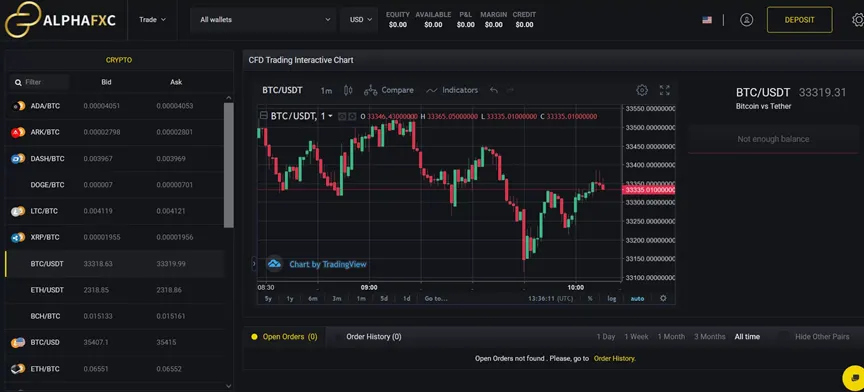Select the BTC/USDT row
Image resolution: width=864 pixels, height=392 pixels.
[x=115, y=264]
